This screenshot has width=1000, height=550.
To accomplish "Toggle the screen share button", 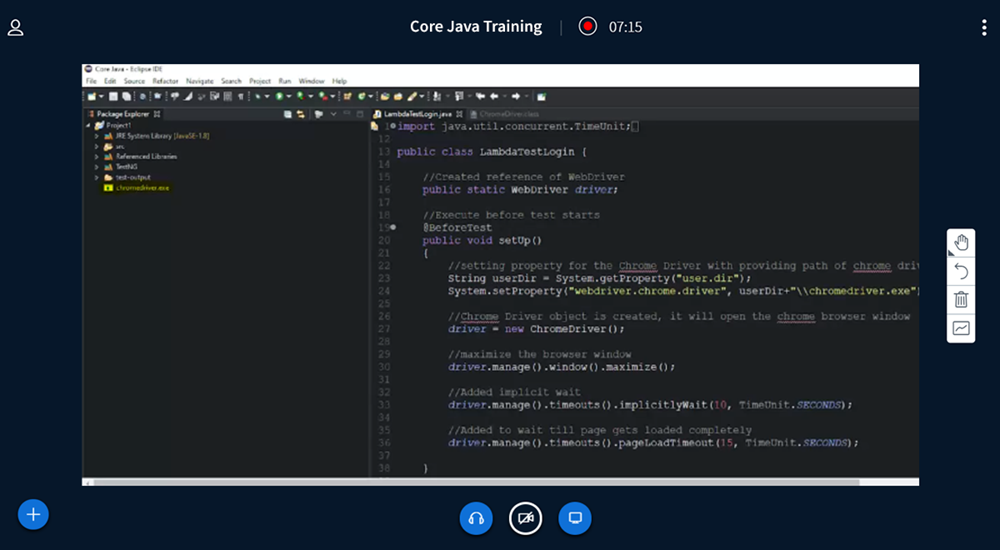I will 575,518.
